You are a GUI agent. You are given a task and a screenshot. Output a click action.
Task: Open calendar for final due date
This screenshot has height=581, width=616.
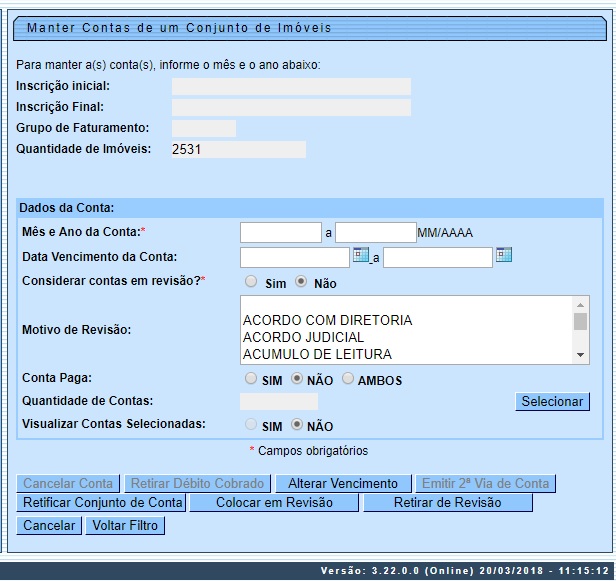point(504,255)
